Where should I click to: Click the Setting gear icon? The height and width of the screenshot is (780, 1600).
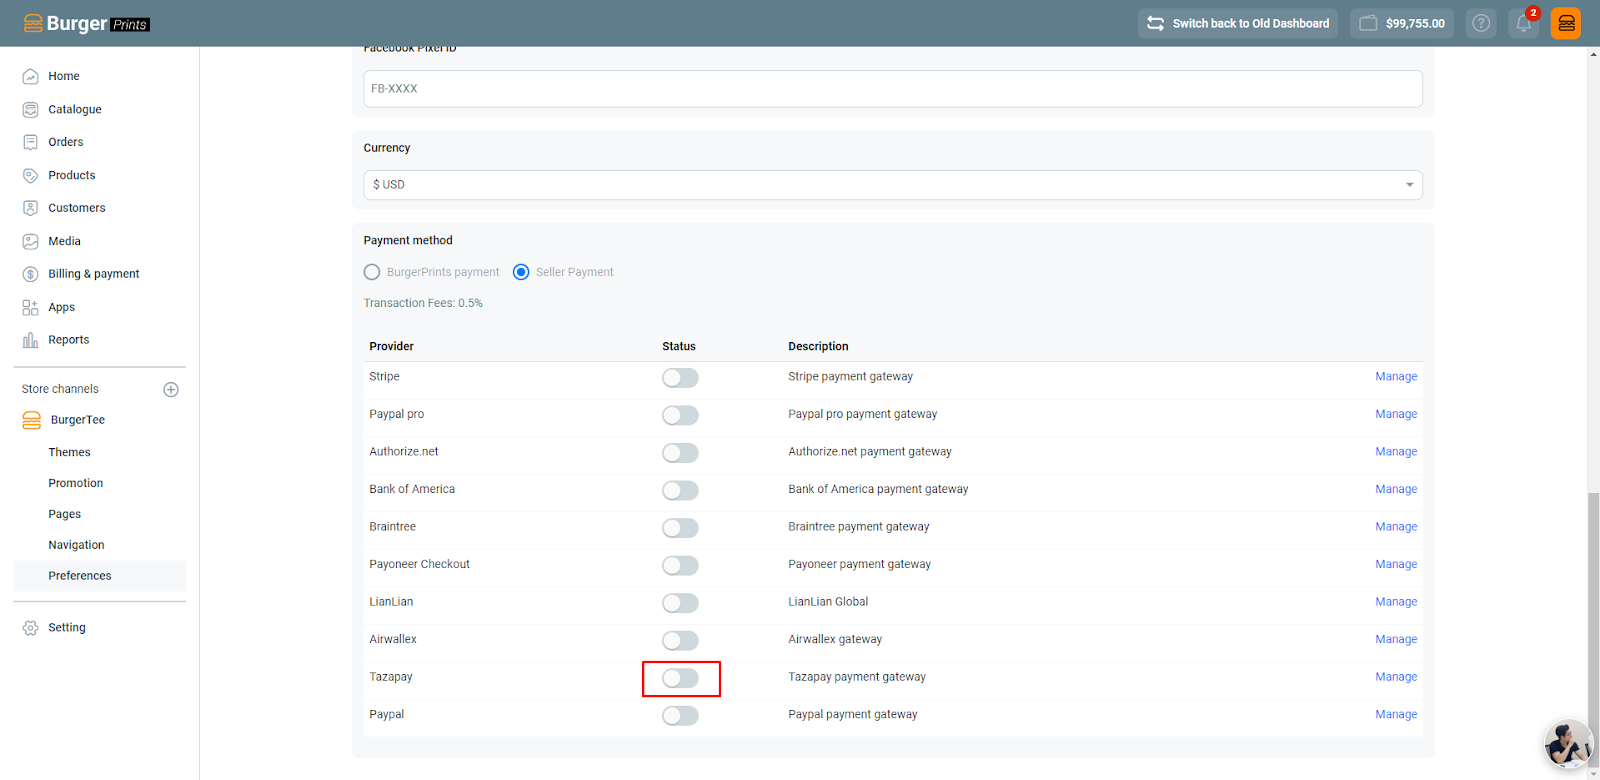[x=30, y=628]
